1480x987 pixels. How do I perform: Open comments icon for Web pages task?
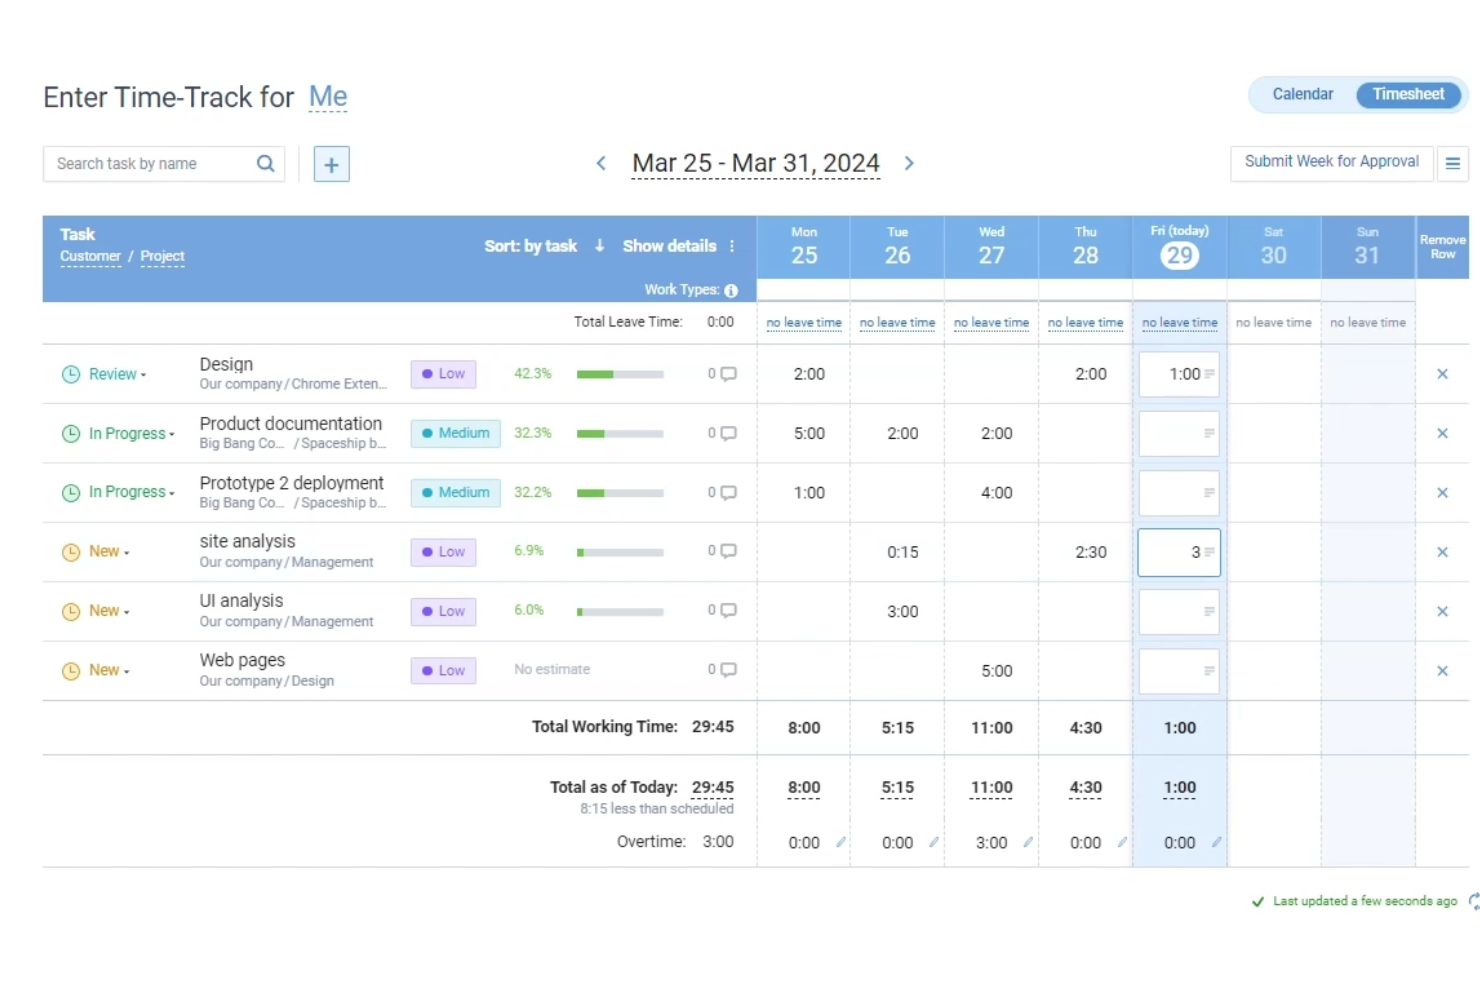[x=728, y=670]
